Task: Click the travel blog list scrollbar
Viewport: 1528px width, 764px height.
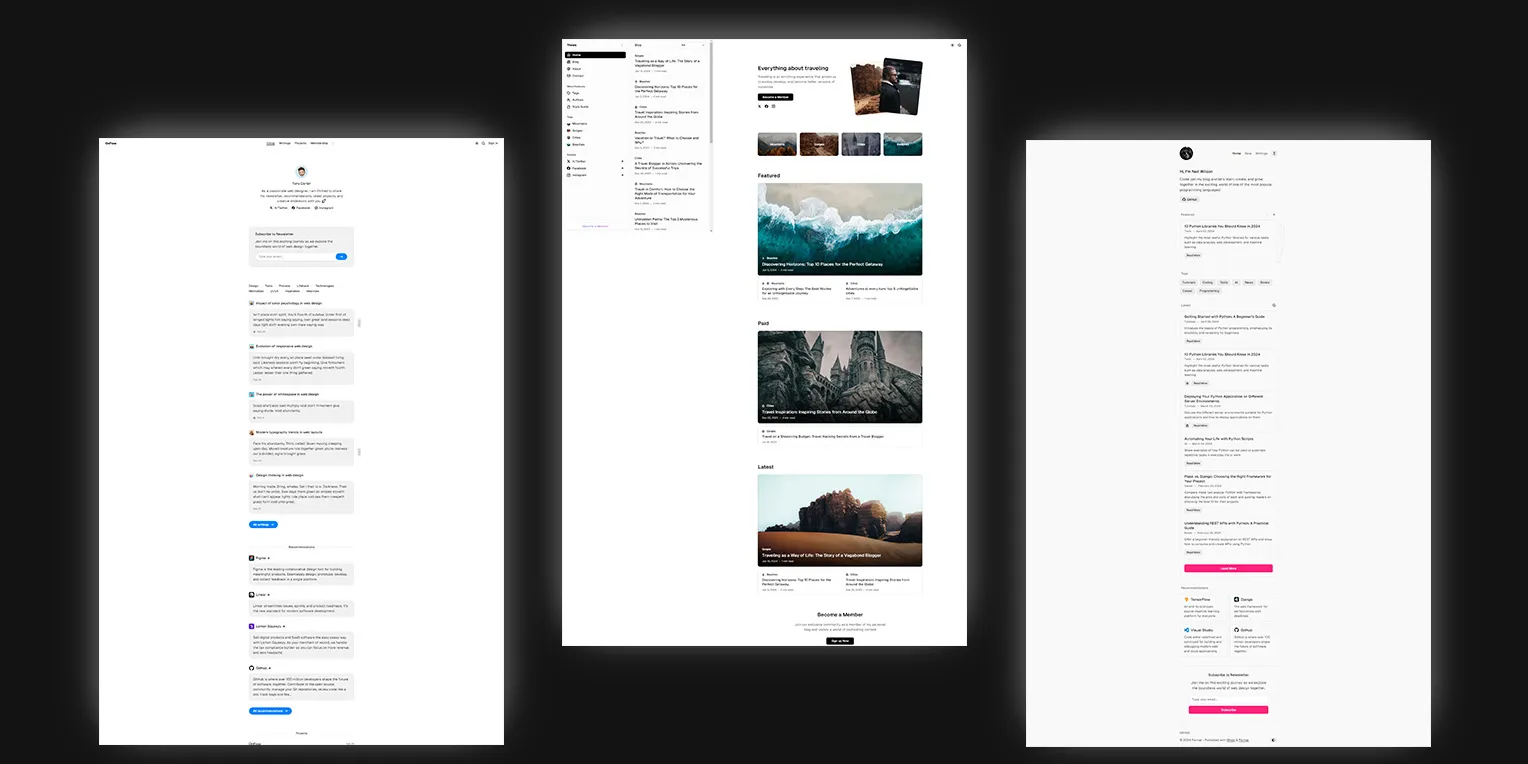Action: [711, 92]
